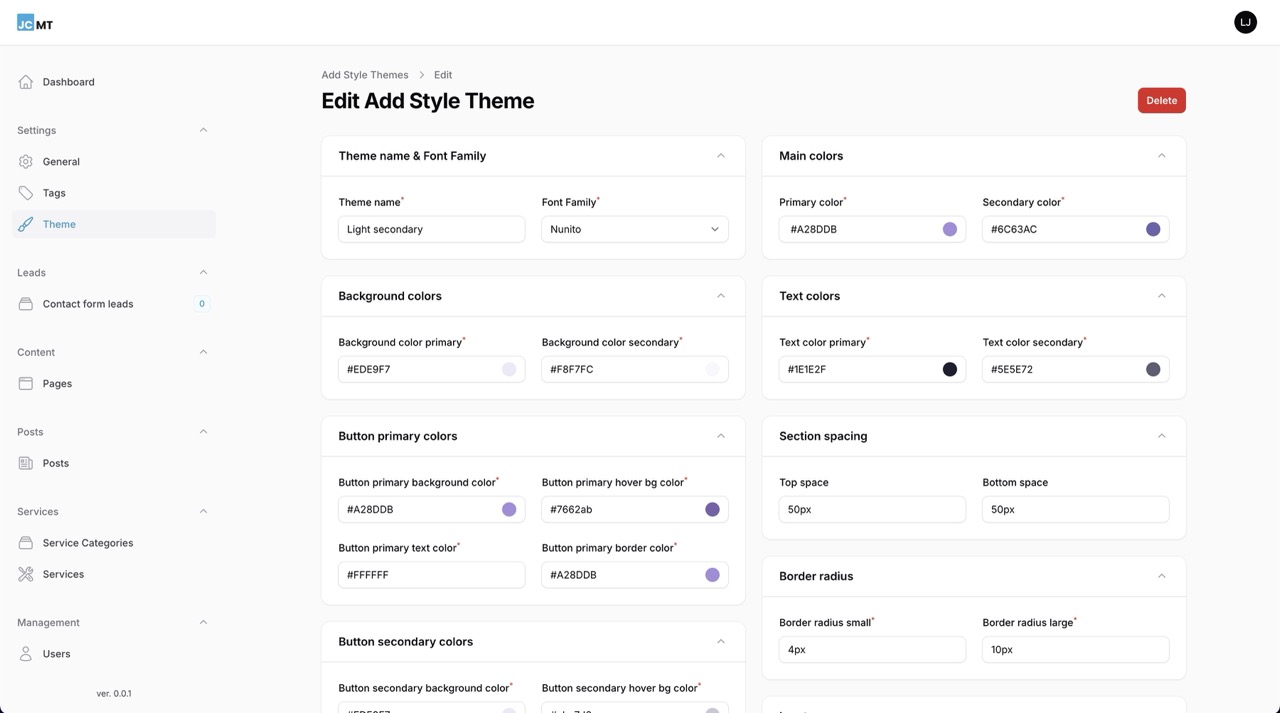The height and width of the screenshot is (713, 1280).
Task: Collapse the Main colors card
Action: click(1161, 155)
